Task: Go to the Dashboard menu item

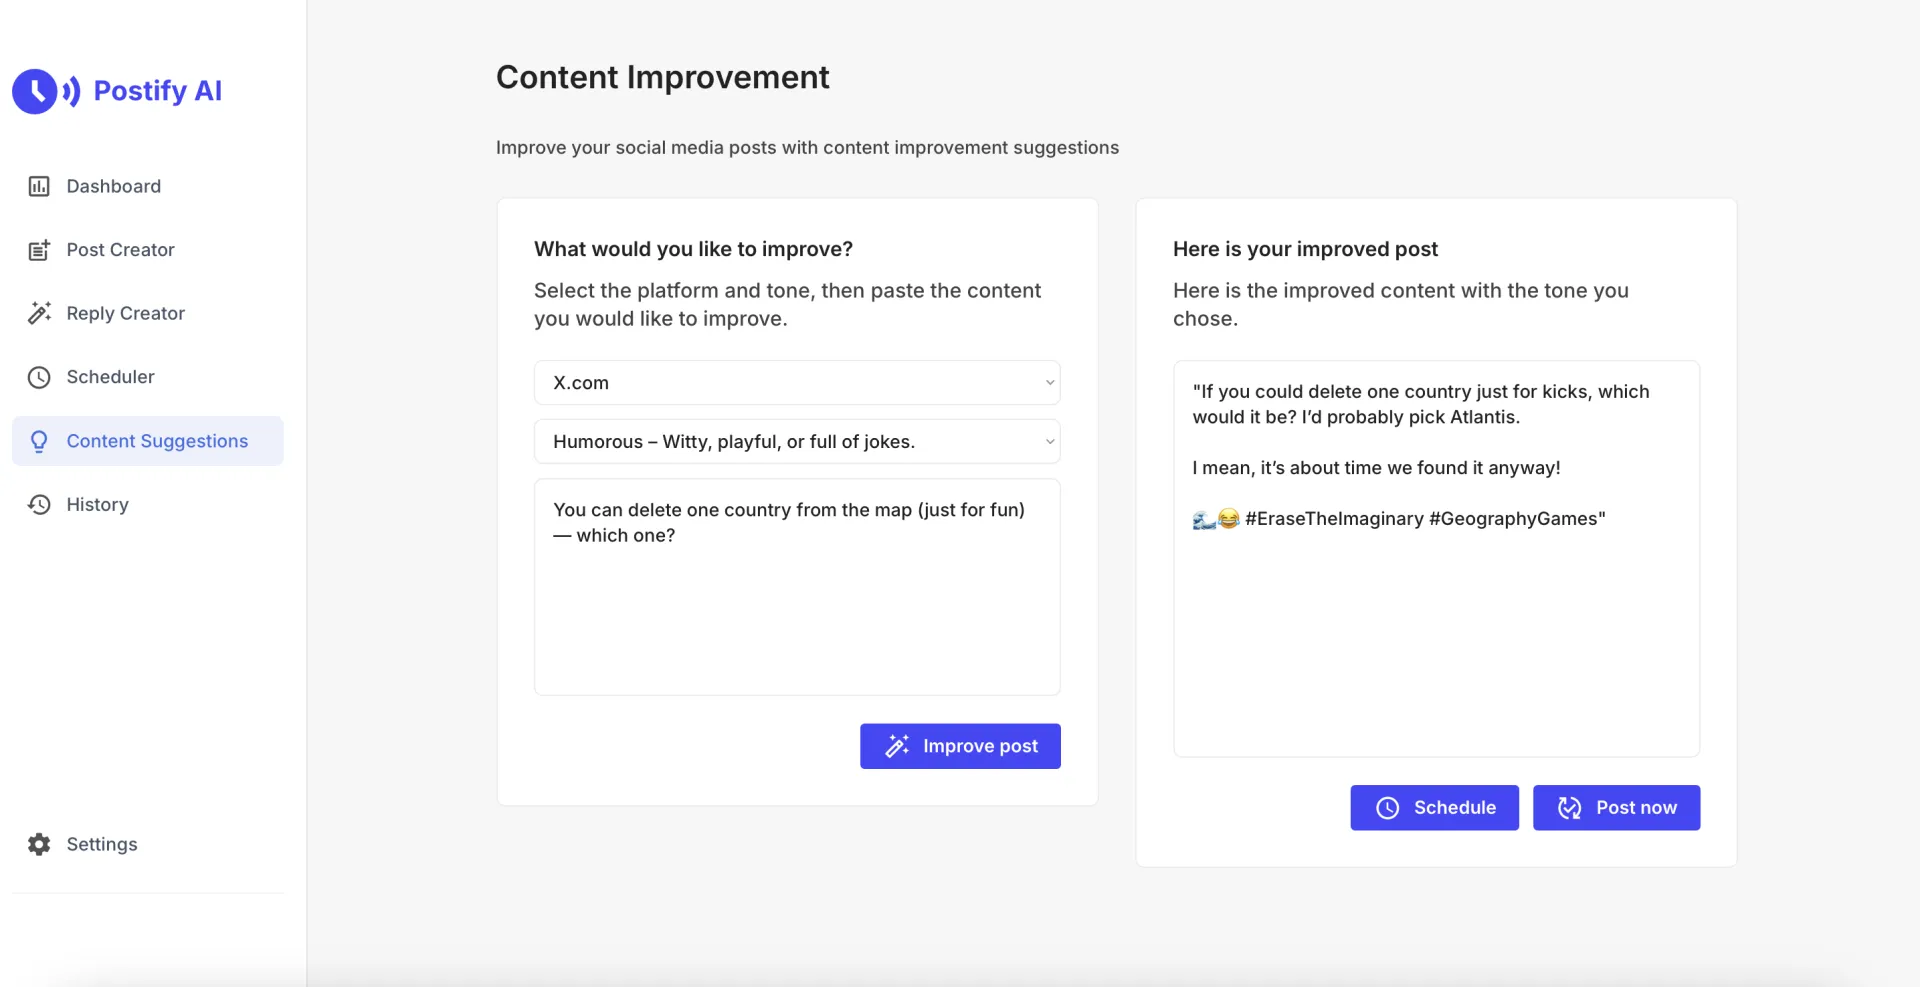Action: (x=113, y=186)
